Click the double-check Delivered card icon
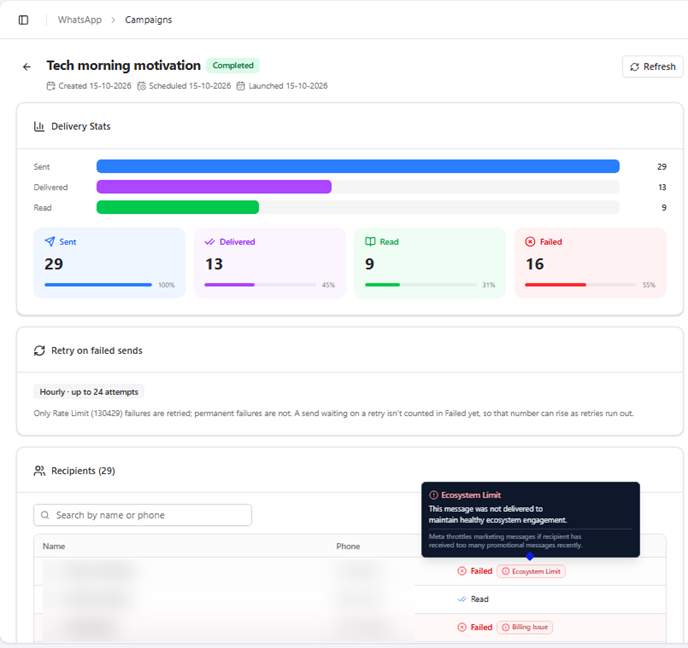 210,242
